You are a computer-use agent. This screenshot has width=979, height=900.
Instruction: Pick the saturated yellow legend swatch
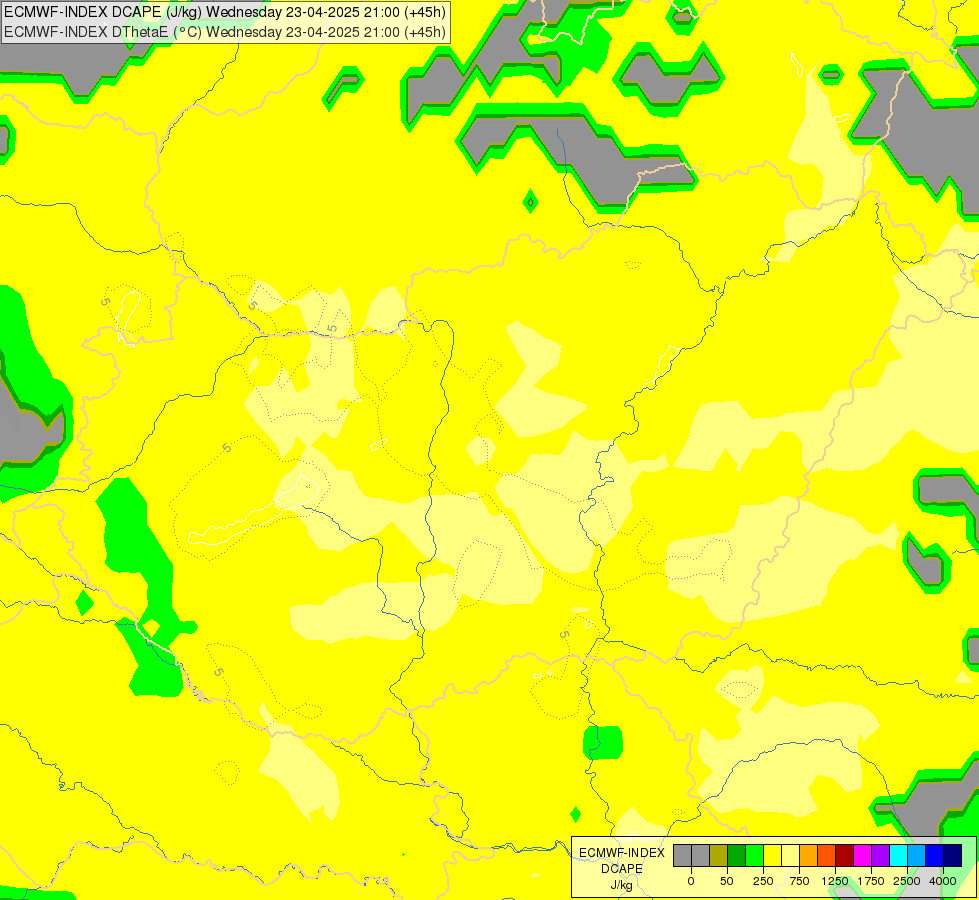point(772,855)
